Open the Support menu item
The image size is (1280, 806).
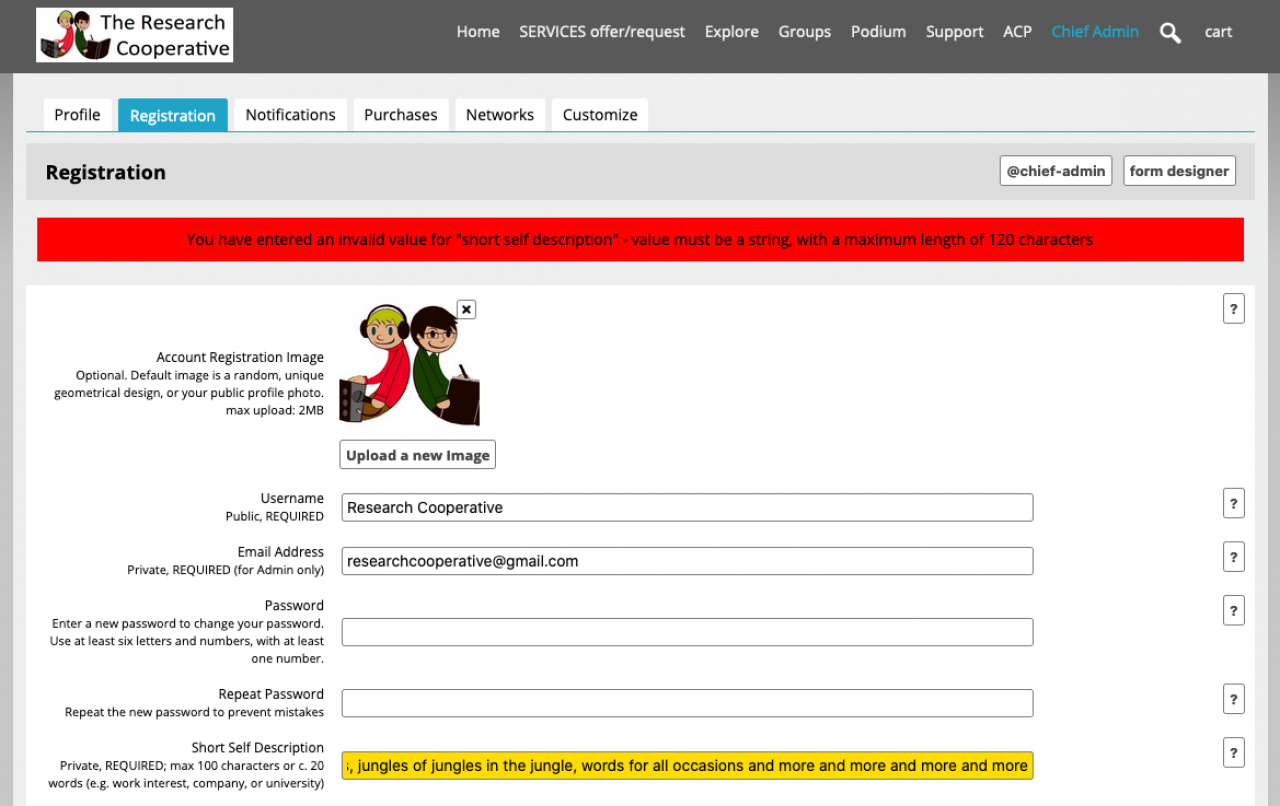click(x=955, y=32)
